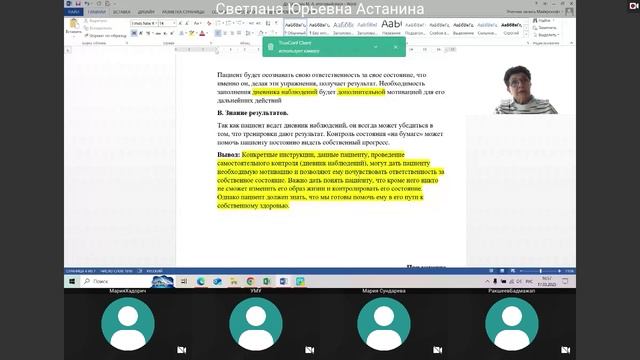Open File Explorer from the taskbar
The width and height of the screenshot is (640, 360).
(234, 281)
